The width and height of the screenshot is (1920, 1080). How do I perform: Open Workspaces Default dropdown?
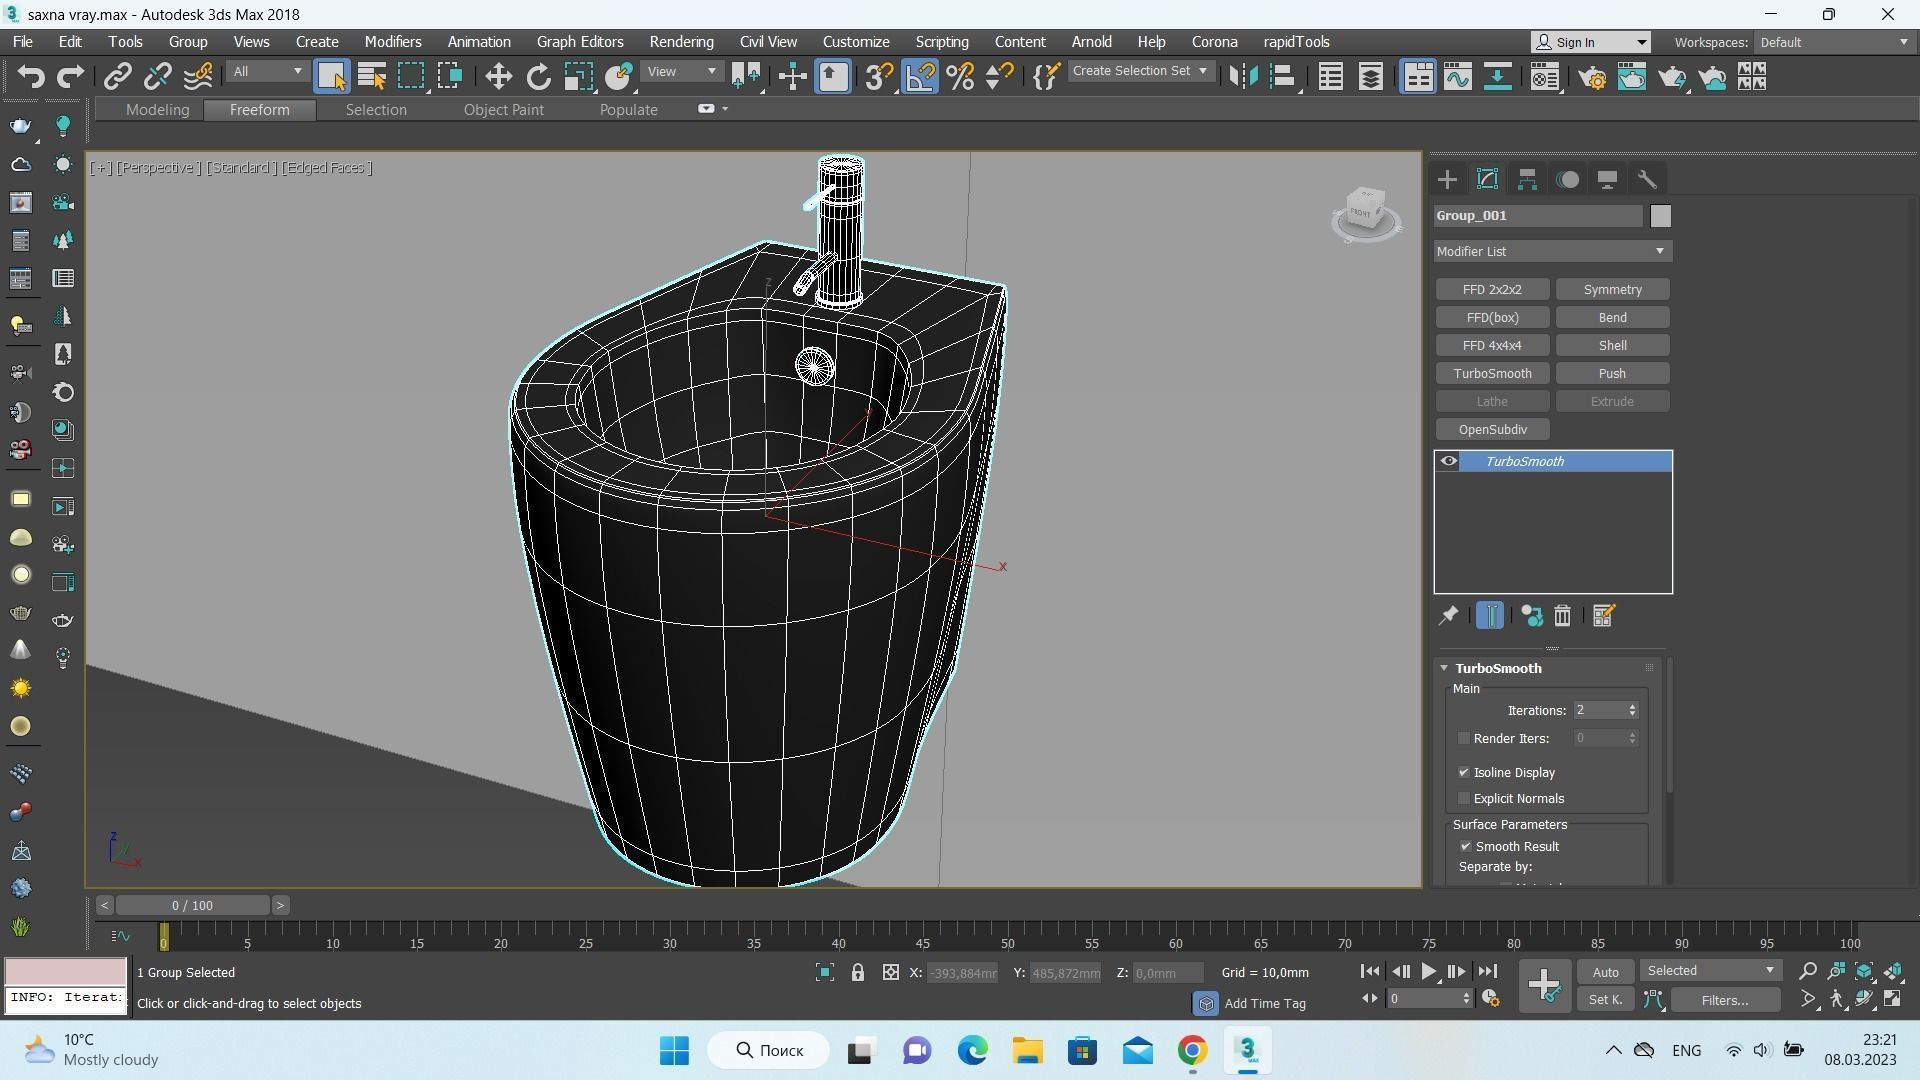pyautogui.click(x=1833, y=43)
